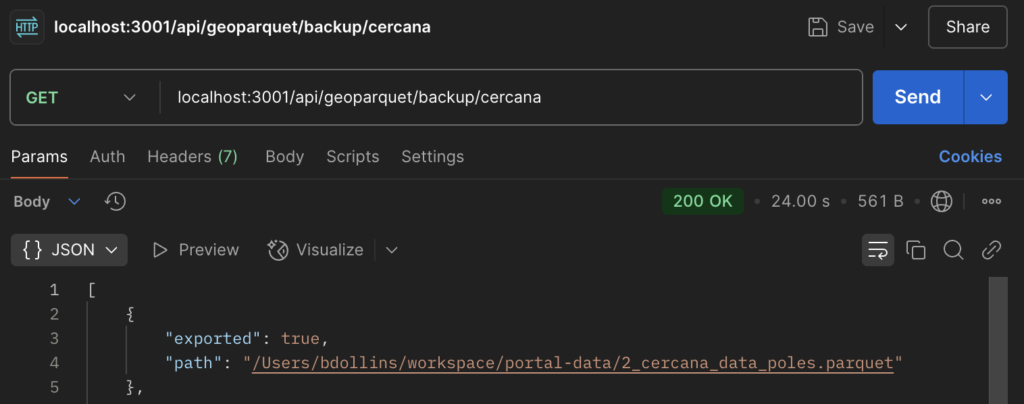This screenshot has height=404, width=1024.
Task: Toggle line wrap in response
Action: pyautogui.click(x=878, y=250)
